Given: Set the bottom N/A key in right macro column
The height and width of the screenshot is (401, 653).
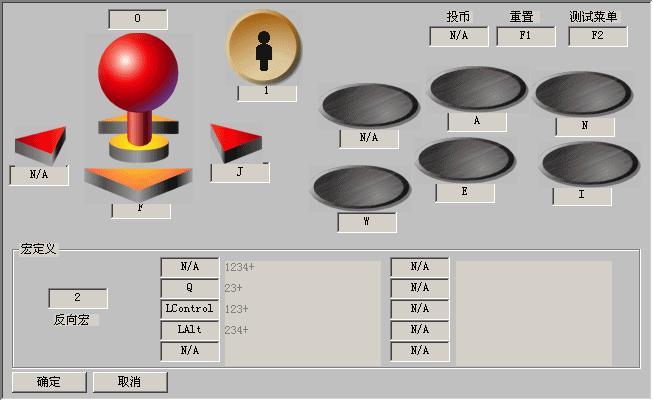Looking at the screenshot, I should tap(420, 351).
